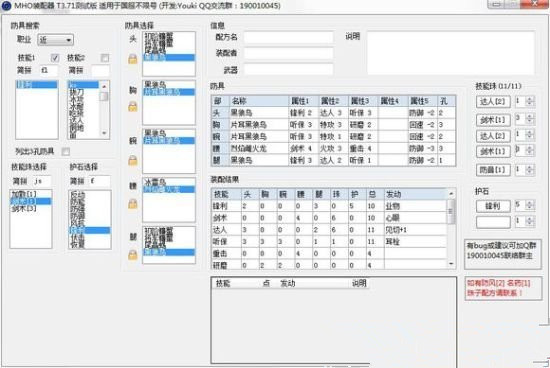Select 片耳黑狼鸟 in the 腕 armor list

[x=169, y=140]
